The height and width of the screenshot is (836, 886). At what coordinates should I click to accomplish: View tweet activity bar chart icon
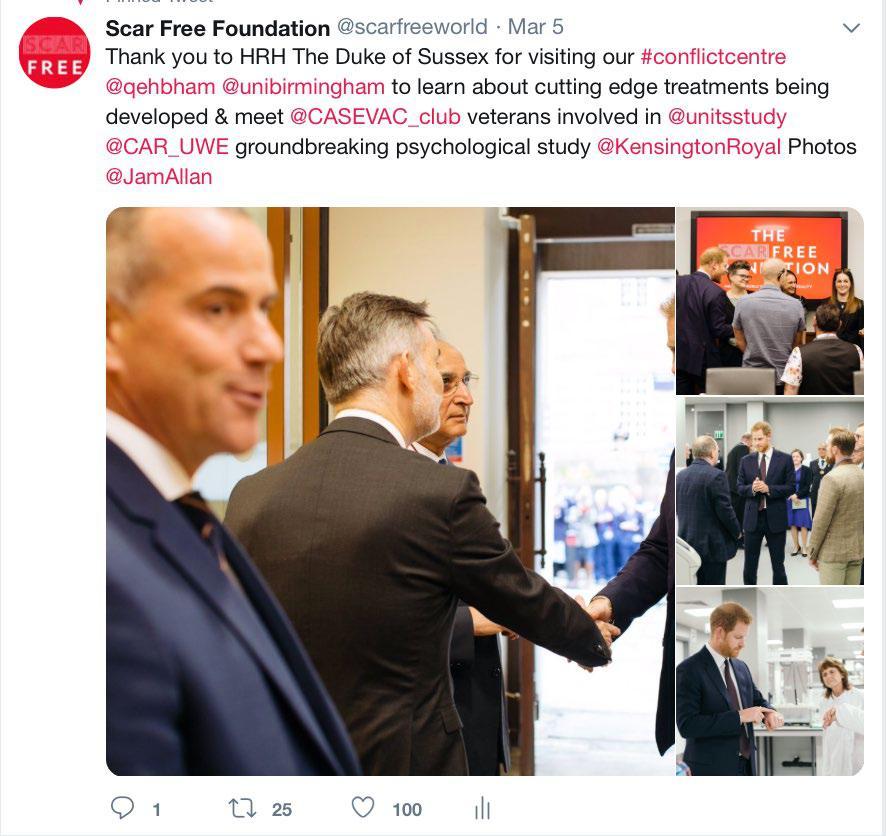click(x=482, y=808)
